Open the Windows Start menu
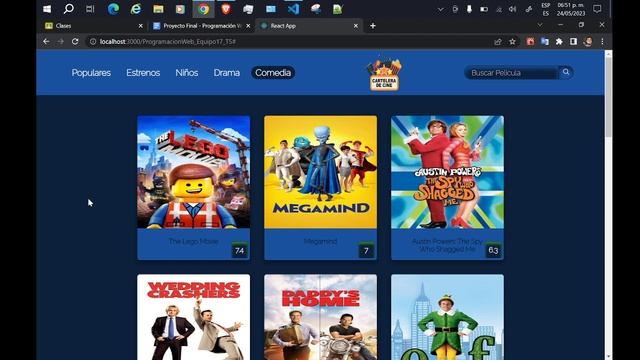640x360 pixels. pos(47,9)
